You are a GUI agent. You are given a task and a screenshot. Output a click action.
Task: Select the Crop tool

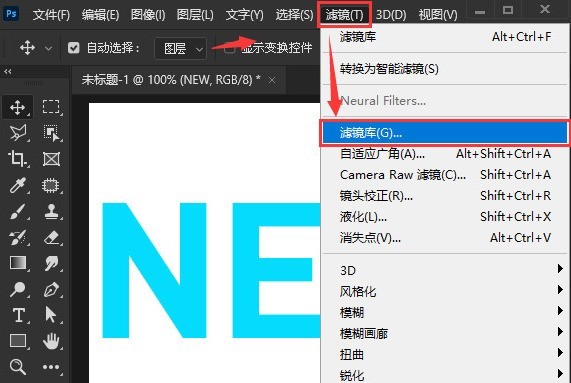pyautogui.click(x=17, y=159)
